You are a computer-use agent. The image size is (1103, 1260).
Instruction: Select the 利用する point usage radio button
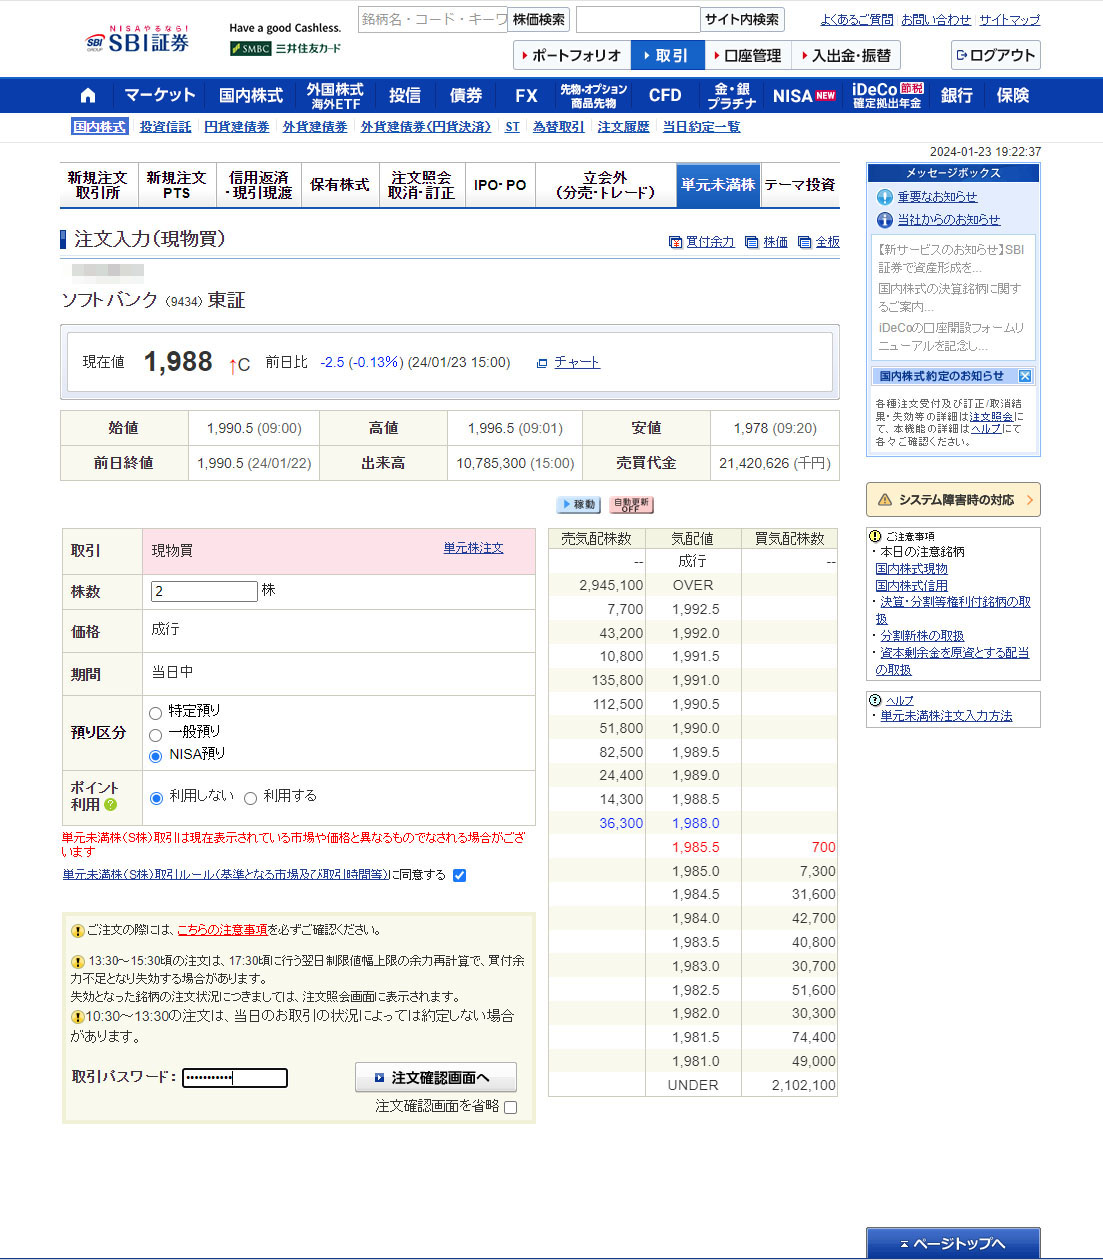250,798
